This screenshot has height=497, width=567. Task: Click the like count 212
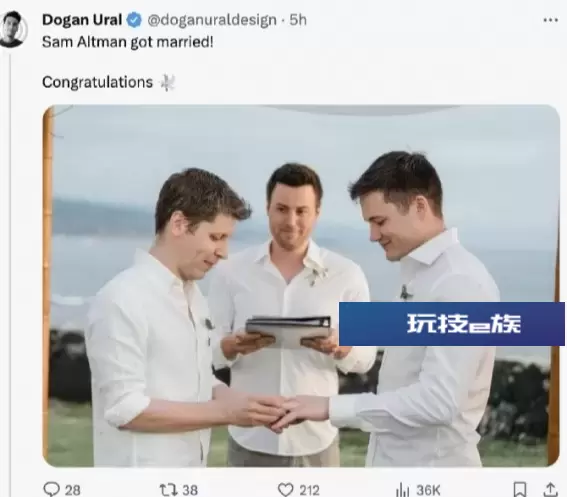tap(310, 490)
